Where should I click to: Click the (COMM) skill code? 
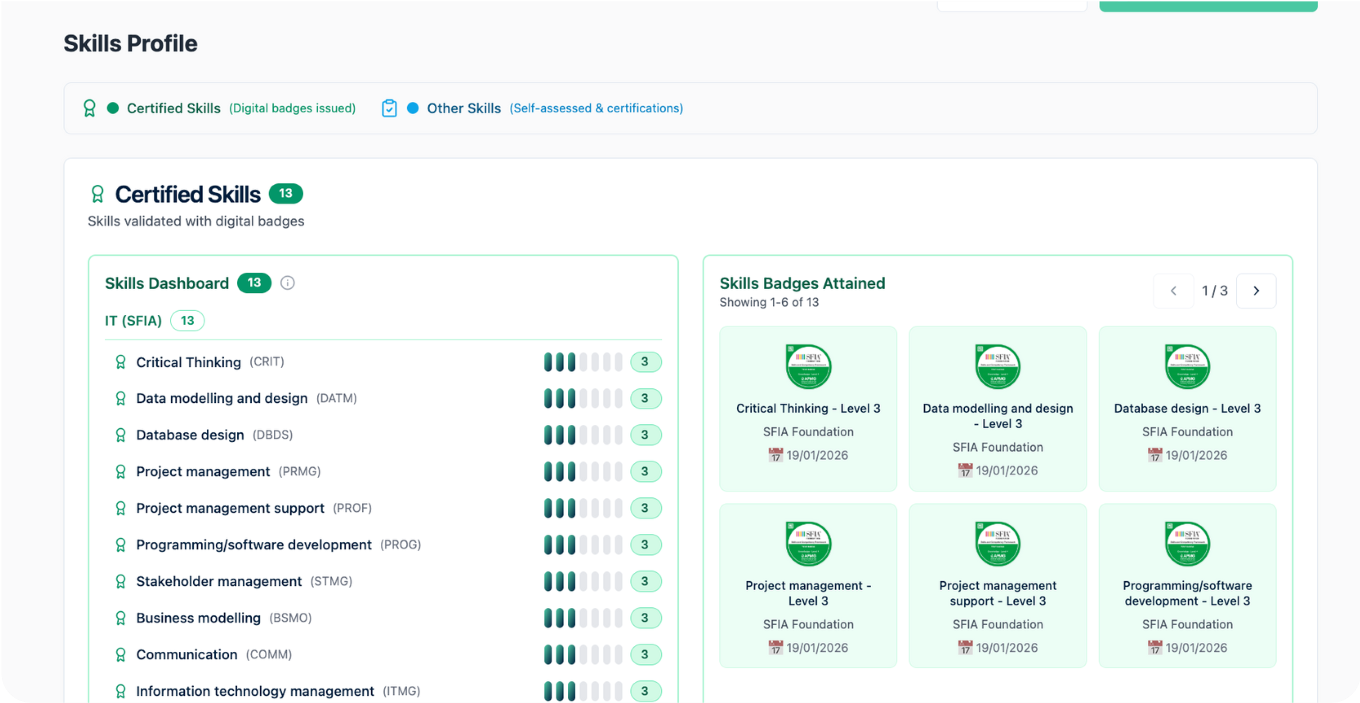269,655
